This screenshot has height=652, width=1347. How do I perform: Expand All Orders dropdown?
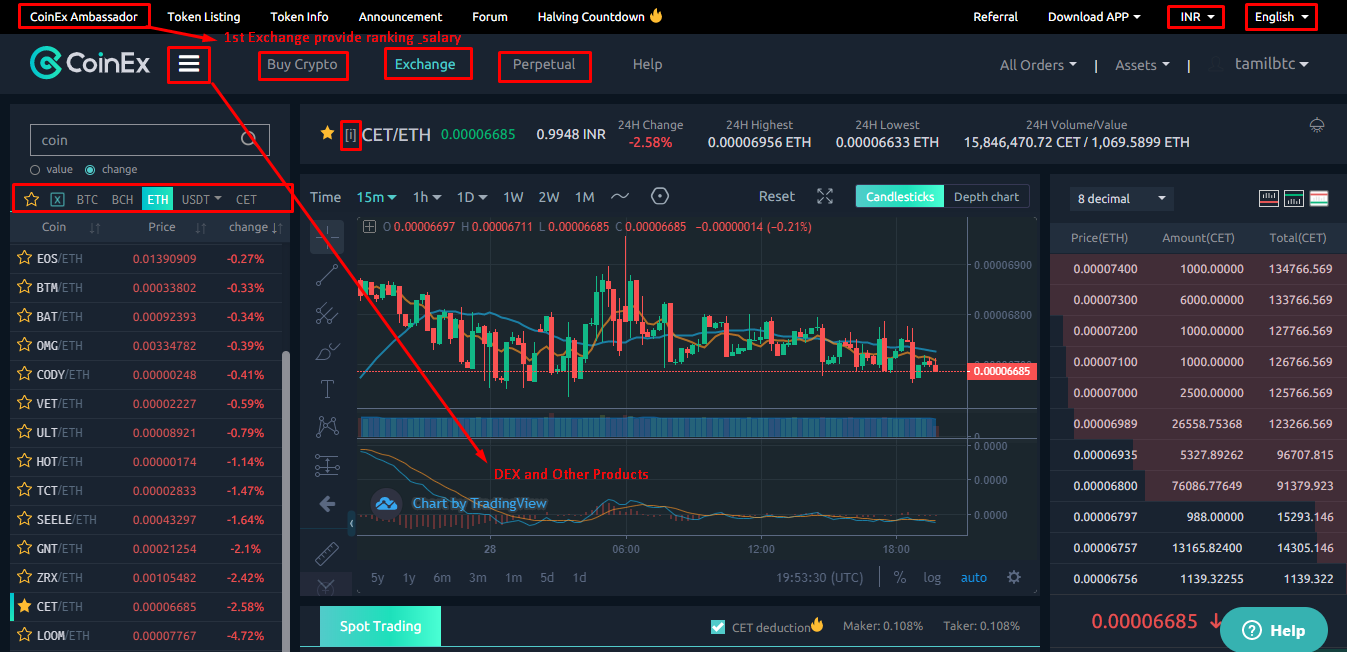tap(1038, 65)
